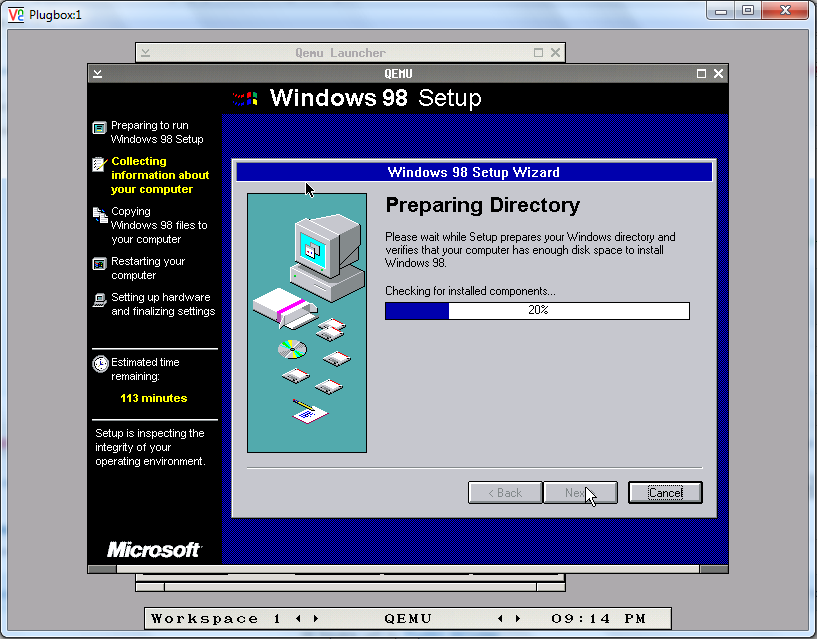Click Setup is inspecting the integrity text
817x639 pixels.
150,447
